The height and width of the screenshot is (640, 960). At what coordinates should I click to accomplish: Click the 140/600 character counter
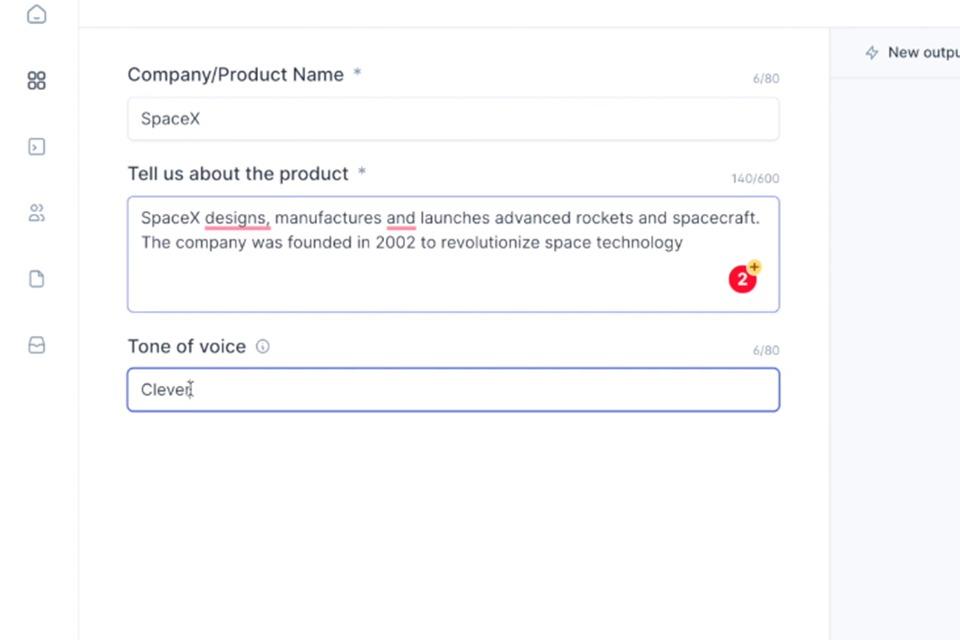pos(755,178)
